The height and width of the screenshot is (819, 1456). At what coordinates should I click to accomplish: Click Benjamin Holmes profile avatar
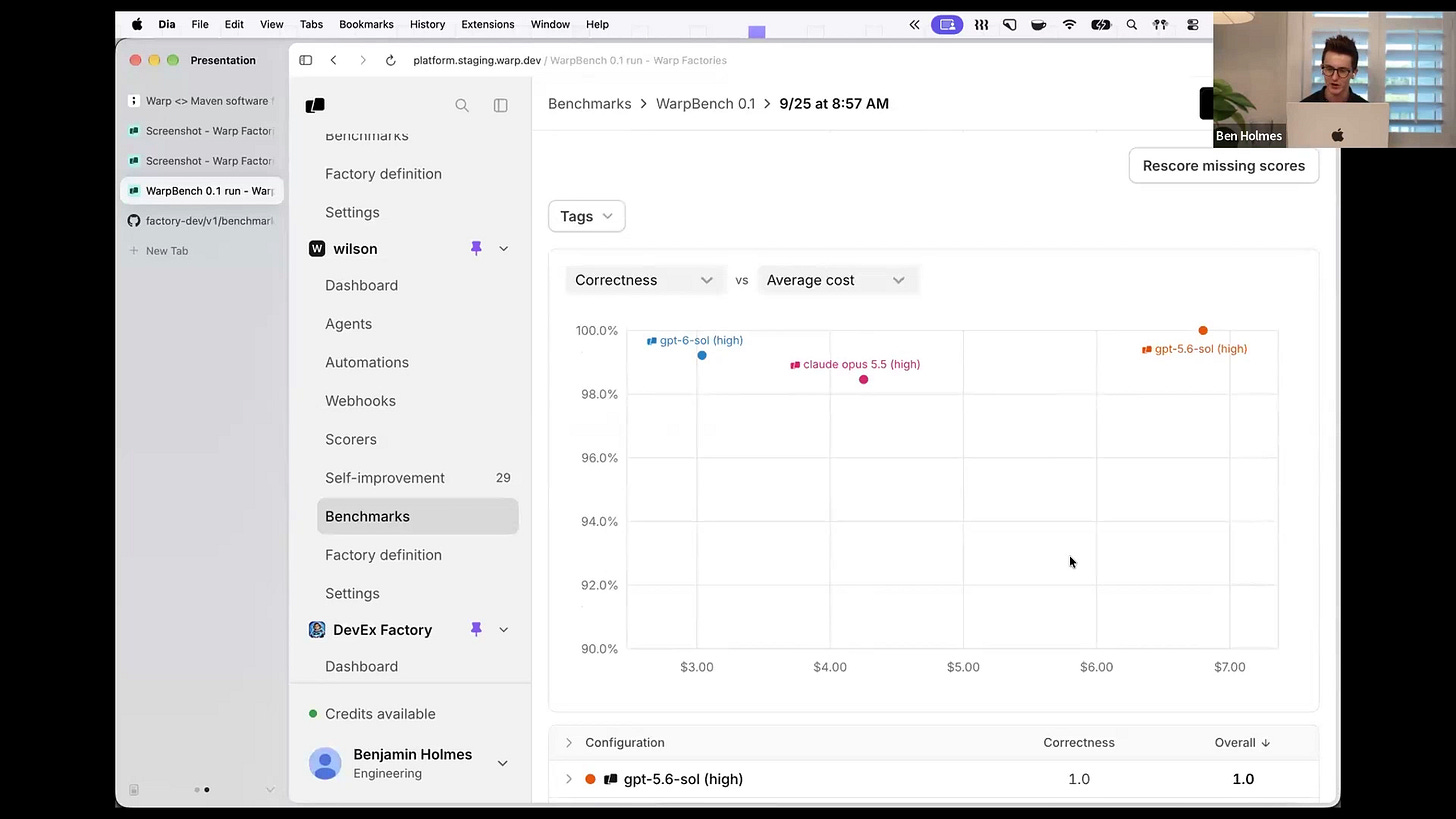tap(325, 763)
